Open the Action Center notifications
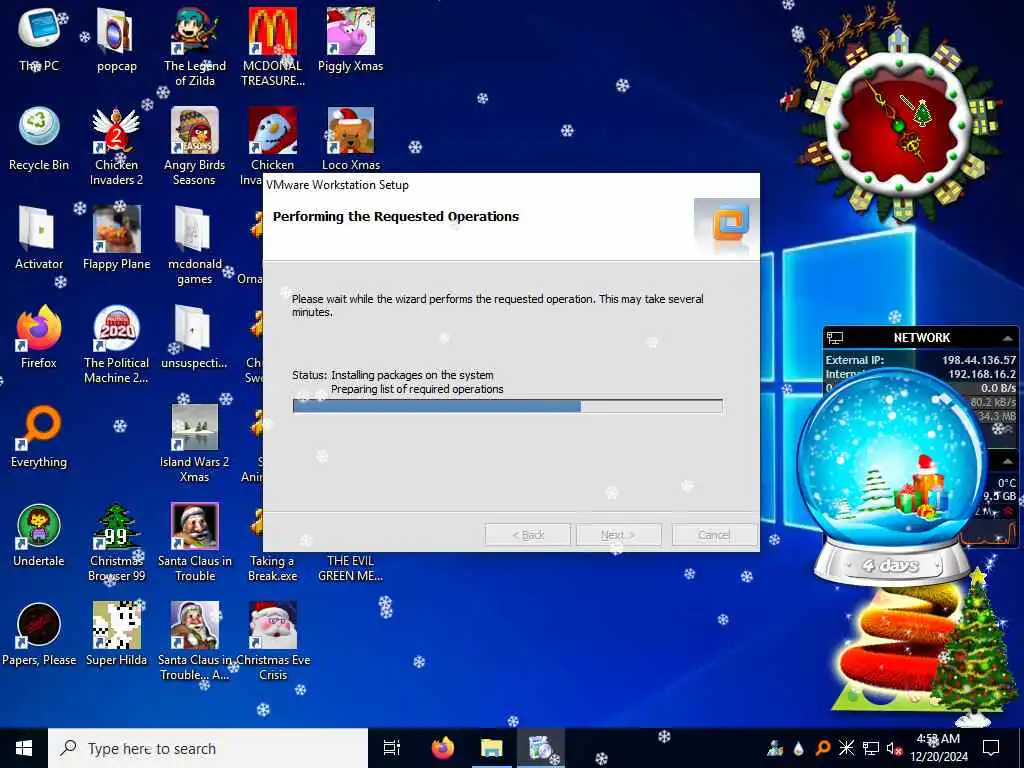 click(x=991, y=748)
